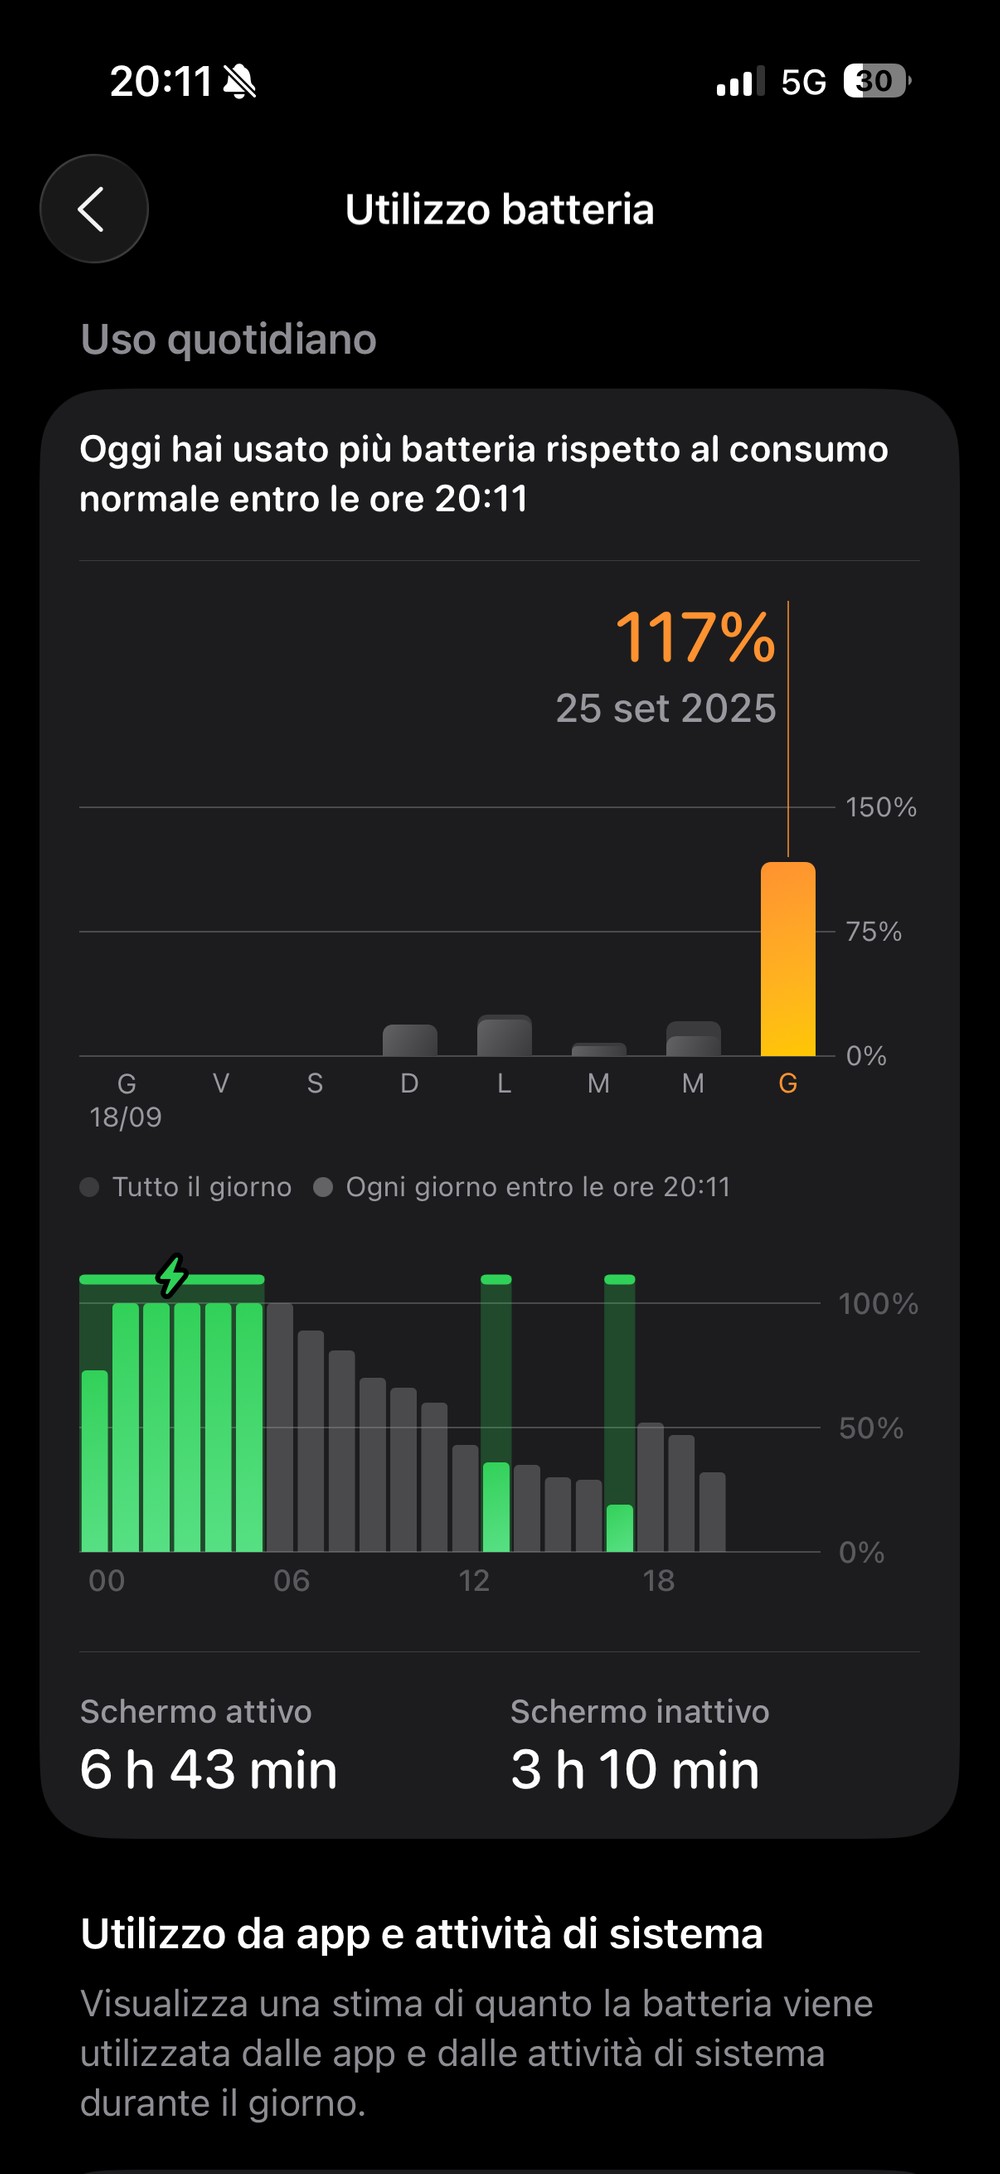Screen dimensions: 1000x2174
Task: Tap the 5G network indicator
Action: click(x=803, y=82)
